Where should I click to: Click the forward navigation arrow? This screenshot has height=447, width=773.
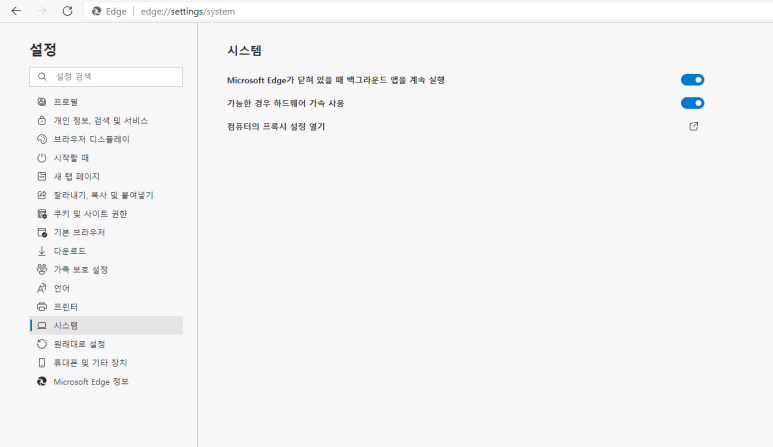[42, 11]
